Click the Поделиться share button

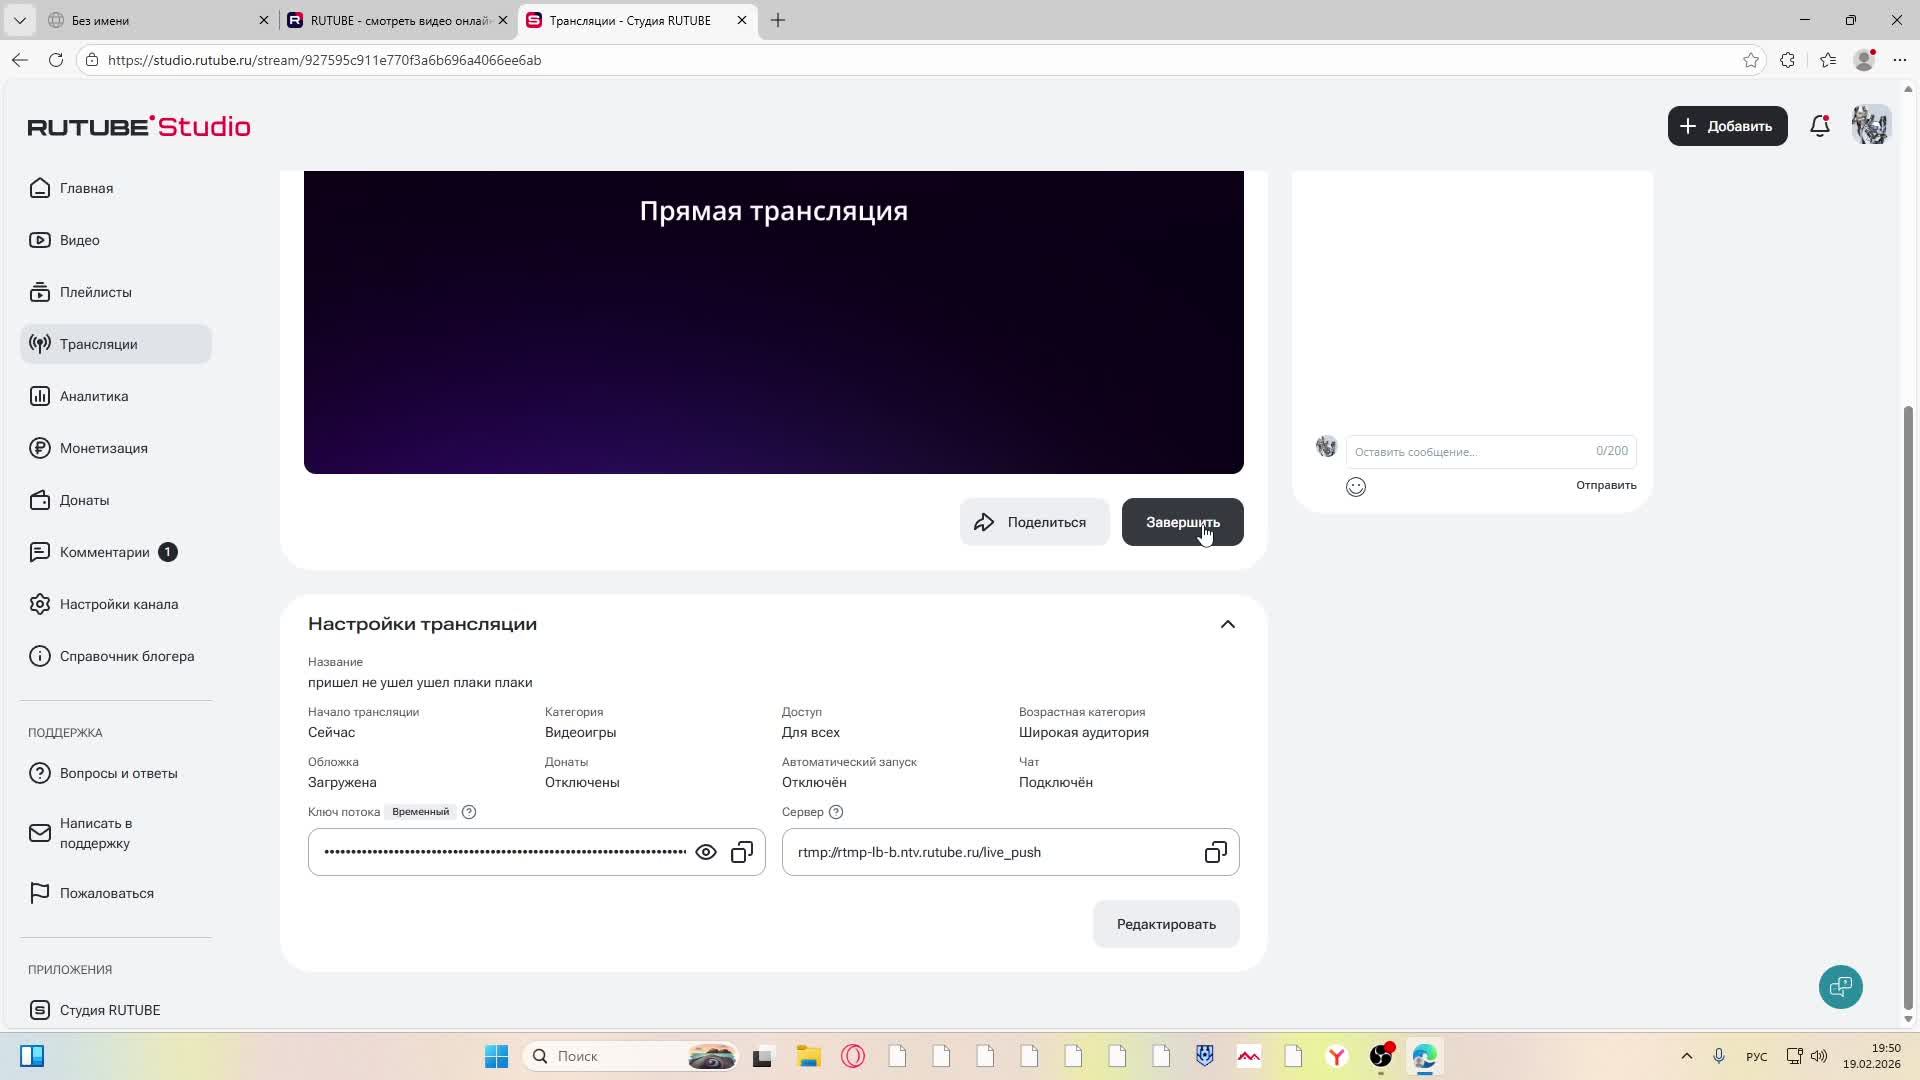tap(1034, 522)
